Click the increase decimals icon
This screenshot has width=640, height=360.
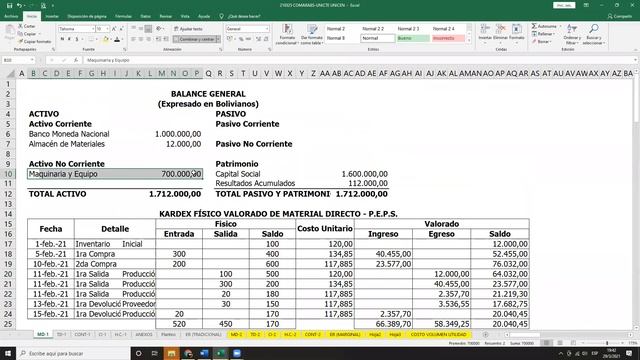tap(258, 39)
